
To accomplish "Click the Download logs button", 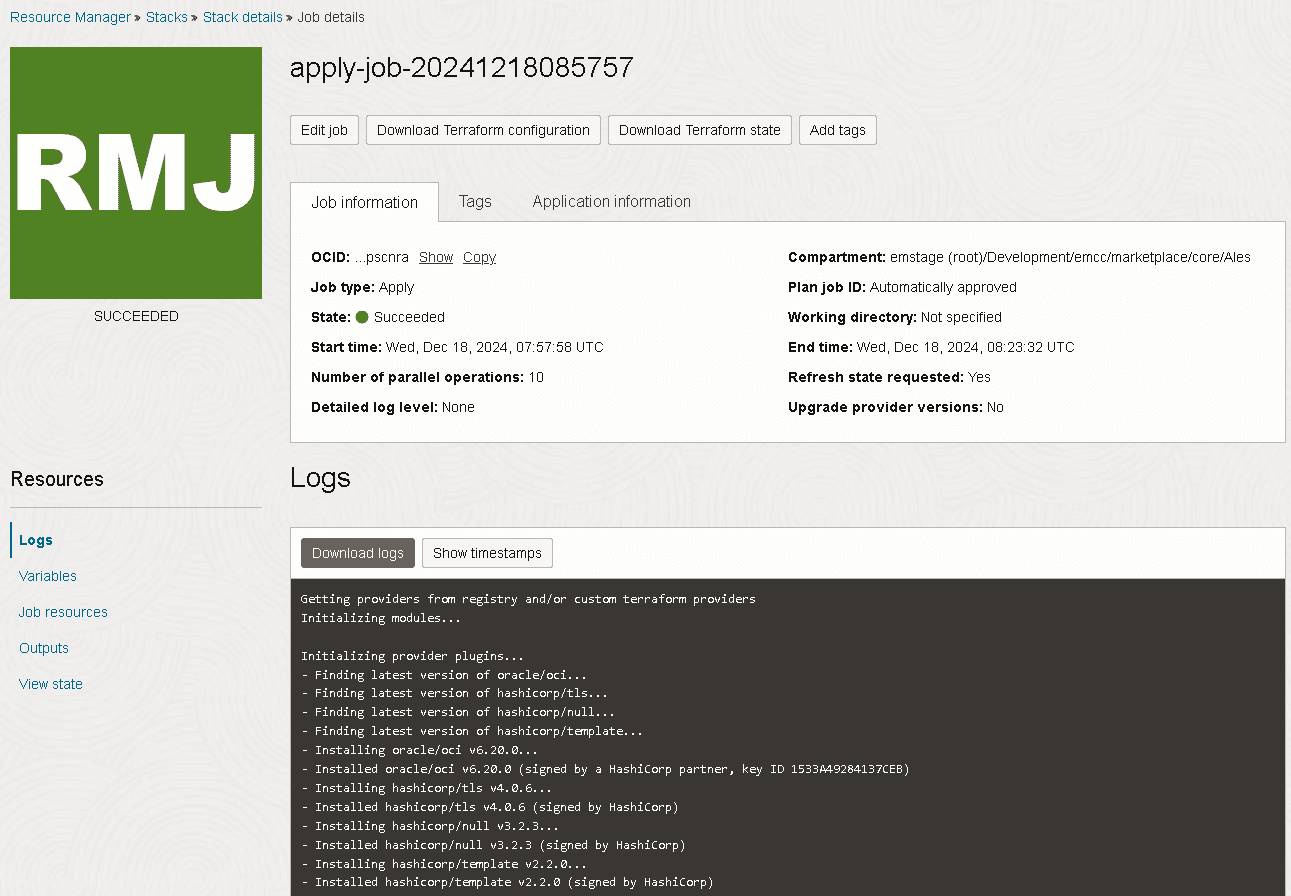I will point(358,553).
